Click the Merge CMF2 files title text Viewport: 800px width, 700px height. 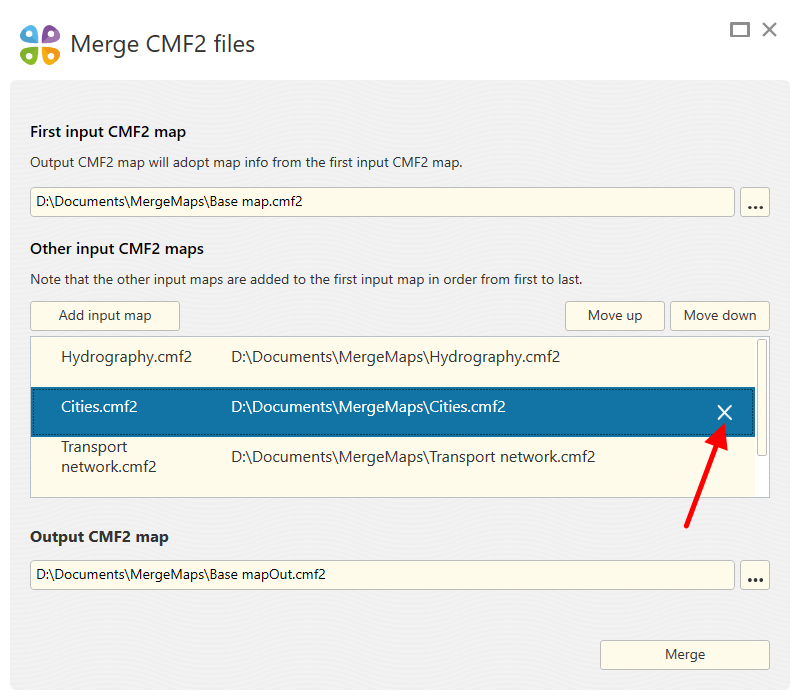[162, 45]
